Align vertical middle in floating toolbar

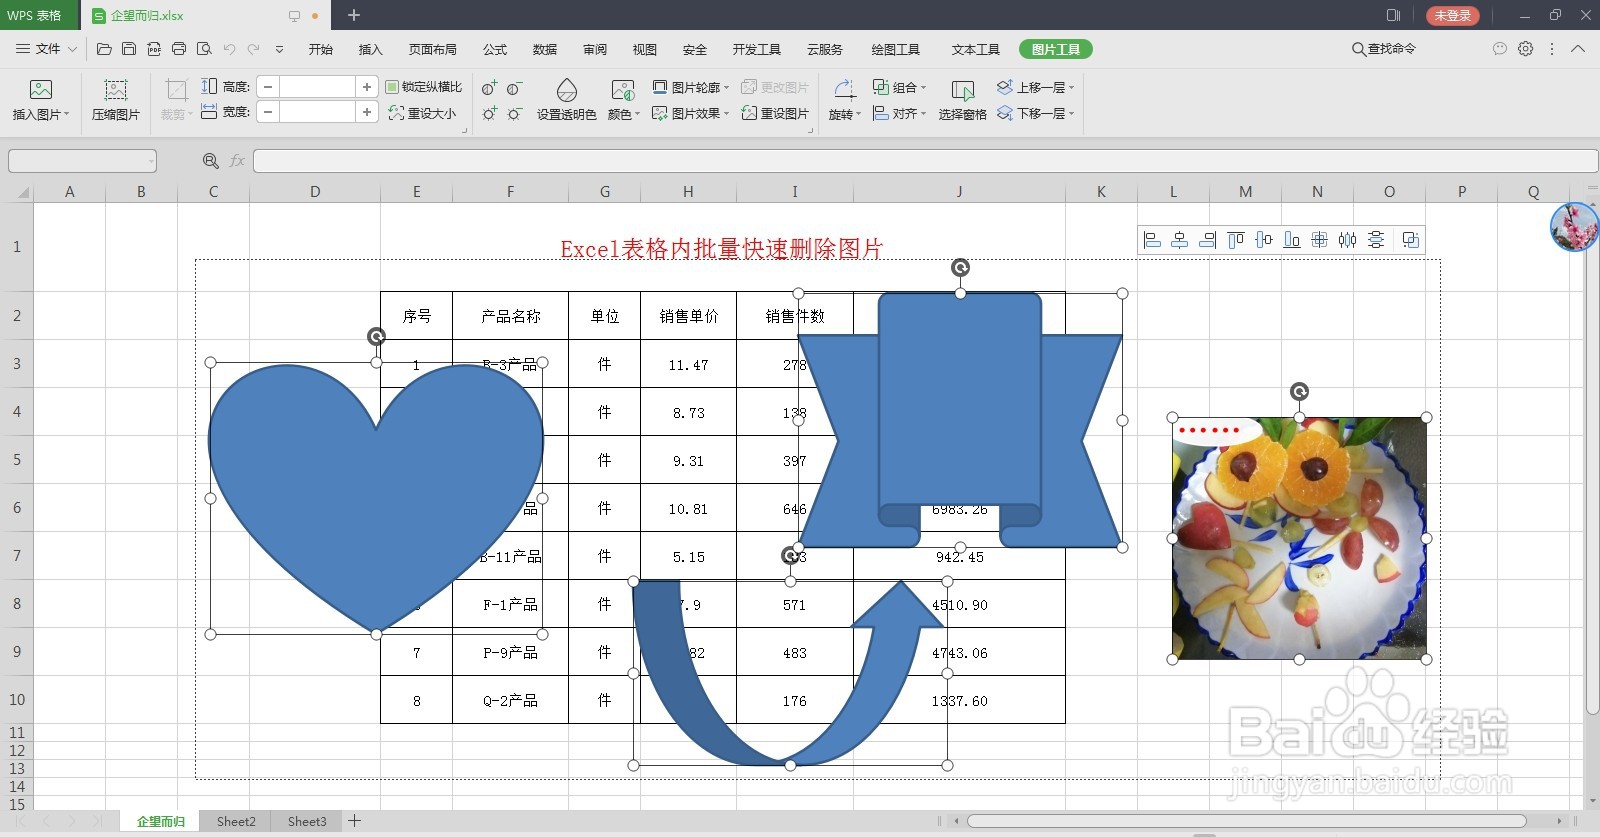[x=1264, y=240]
